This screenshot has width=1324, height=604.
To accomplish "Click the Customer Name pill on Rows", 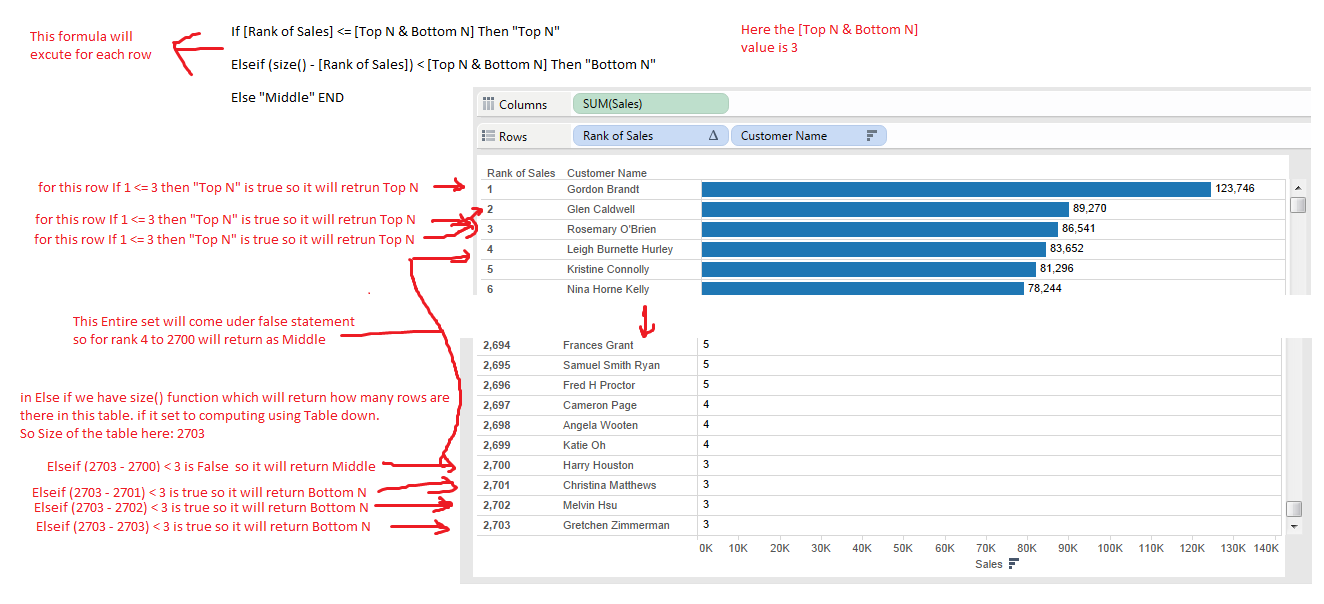I will tap(809, 136).
